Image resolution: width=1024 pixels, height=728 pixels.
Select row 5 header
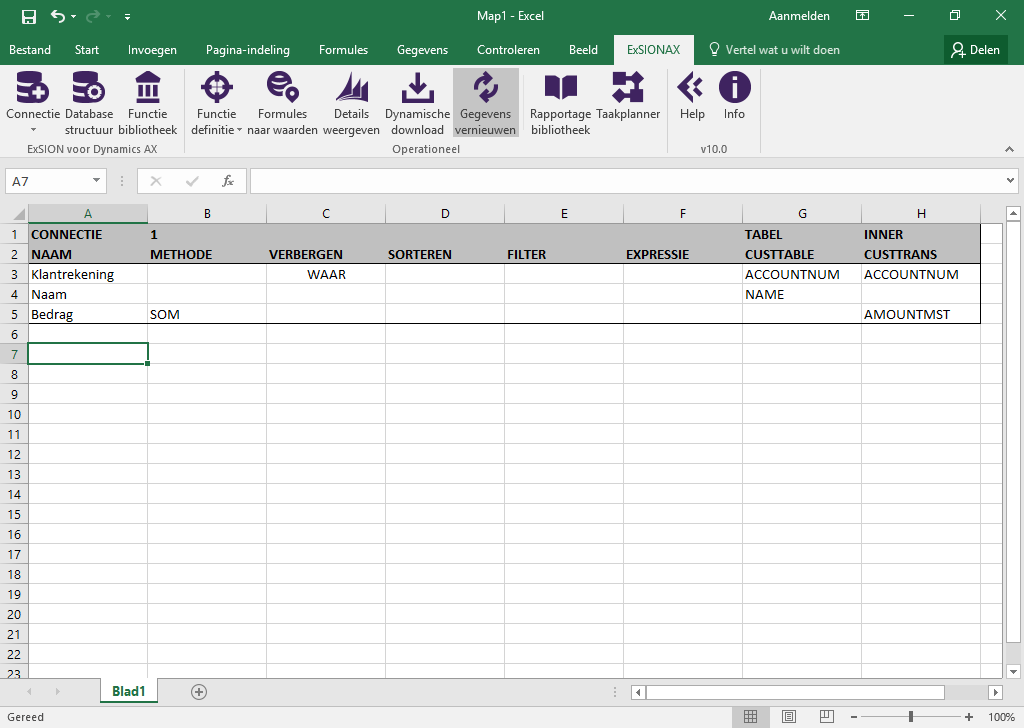point(14,314)
